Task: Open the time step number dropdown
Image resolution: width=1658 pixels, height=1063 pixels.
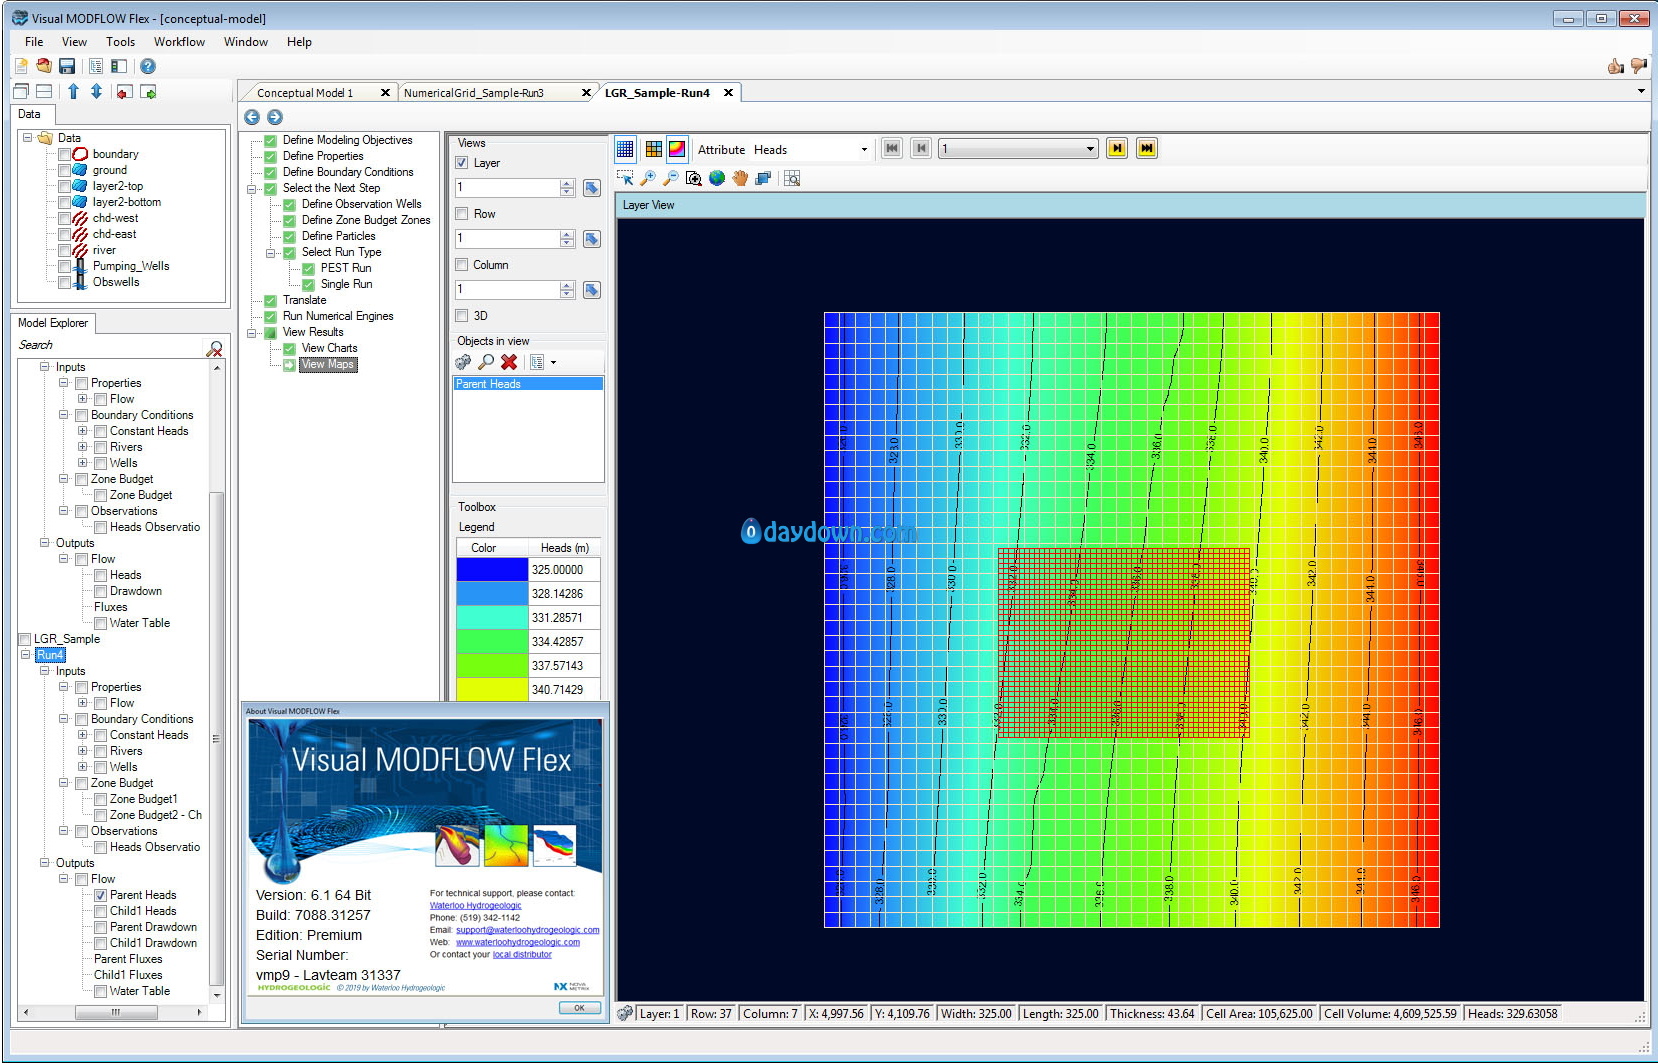Action: 1090,150
